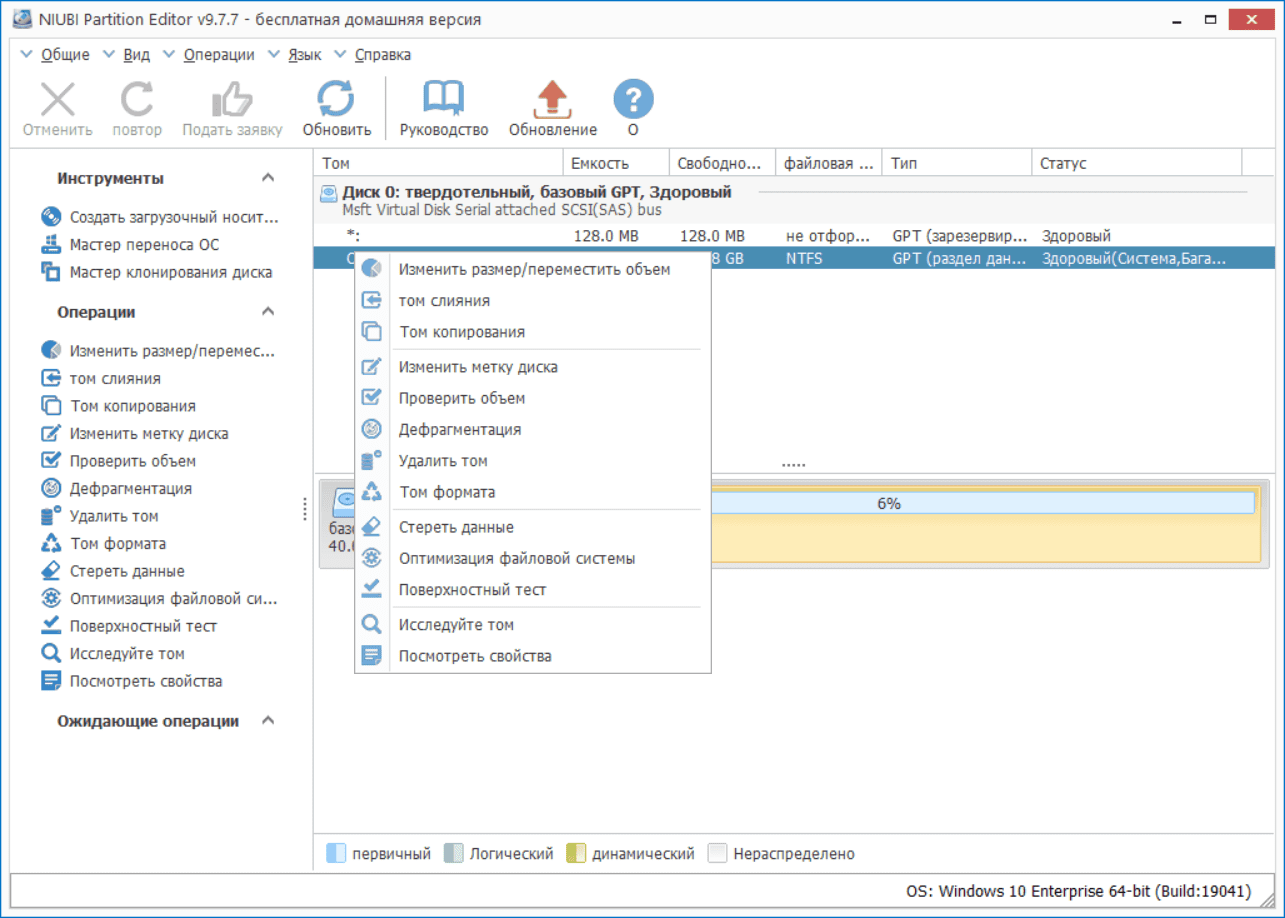Click the 'Подать заявку' apply thumbs-up icon
The width and height of the screenshot is (1285, 918).
232,100
